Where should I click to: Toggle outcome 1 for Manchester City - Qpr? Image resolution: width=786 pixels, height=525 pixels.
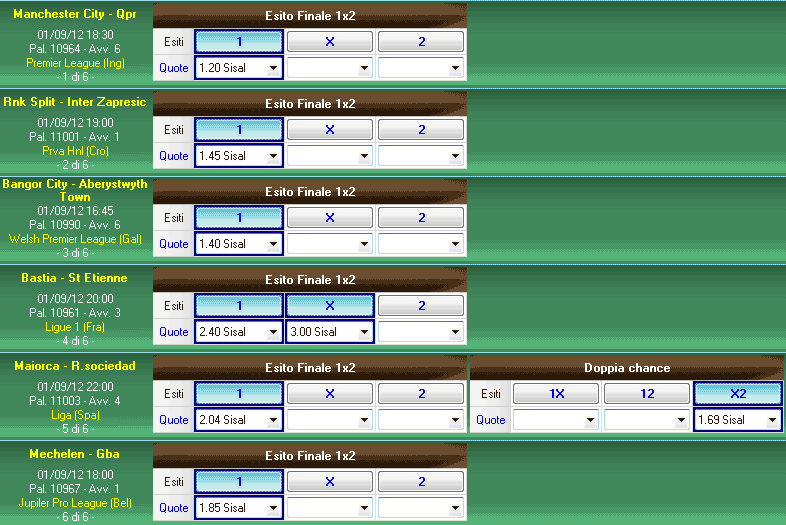click(238, 42)
